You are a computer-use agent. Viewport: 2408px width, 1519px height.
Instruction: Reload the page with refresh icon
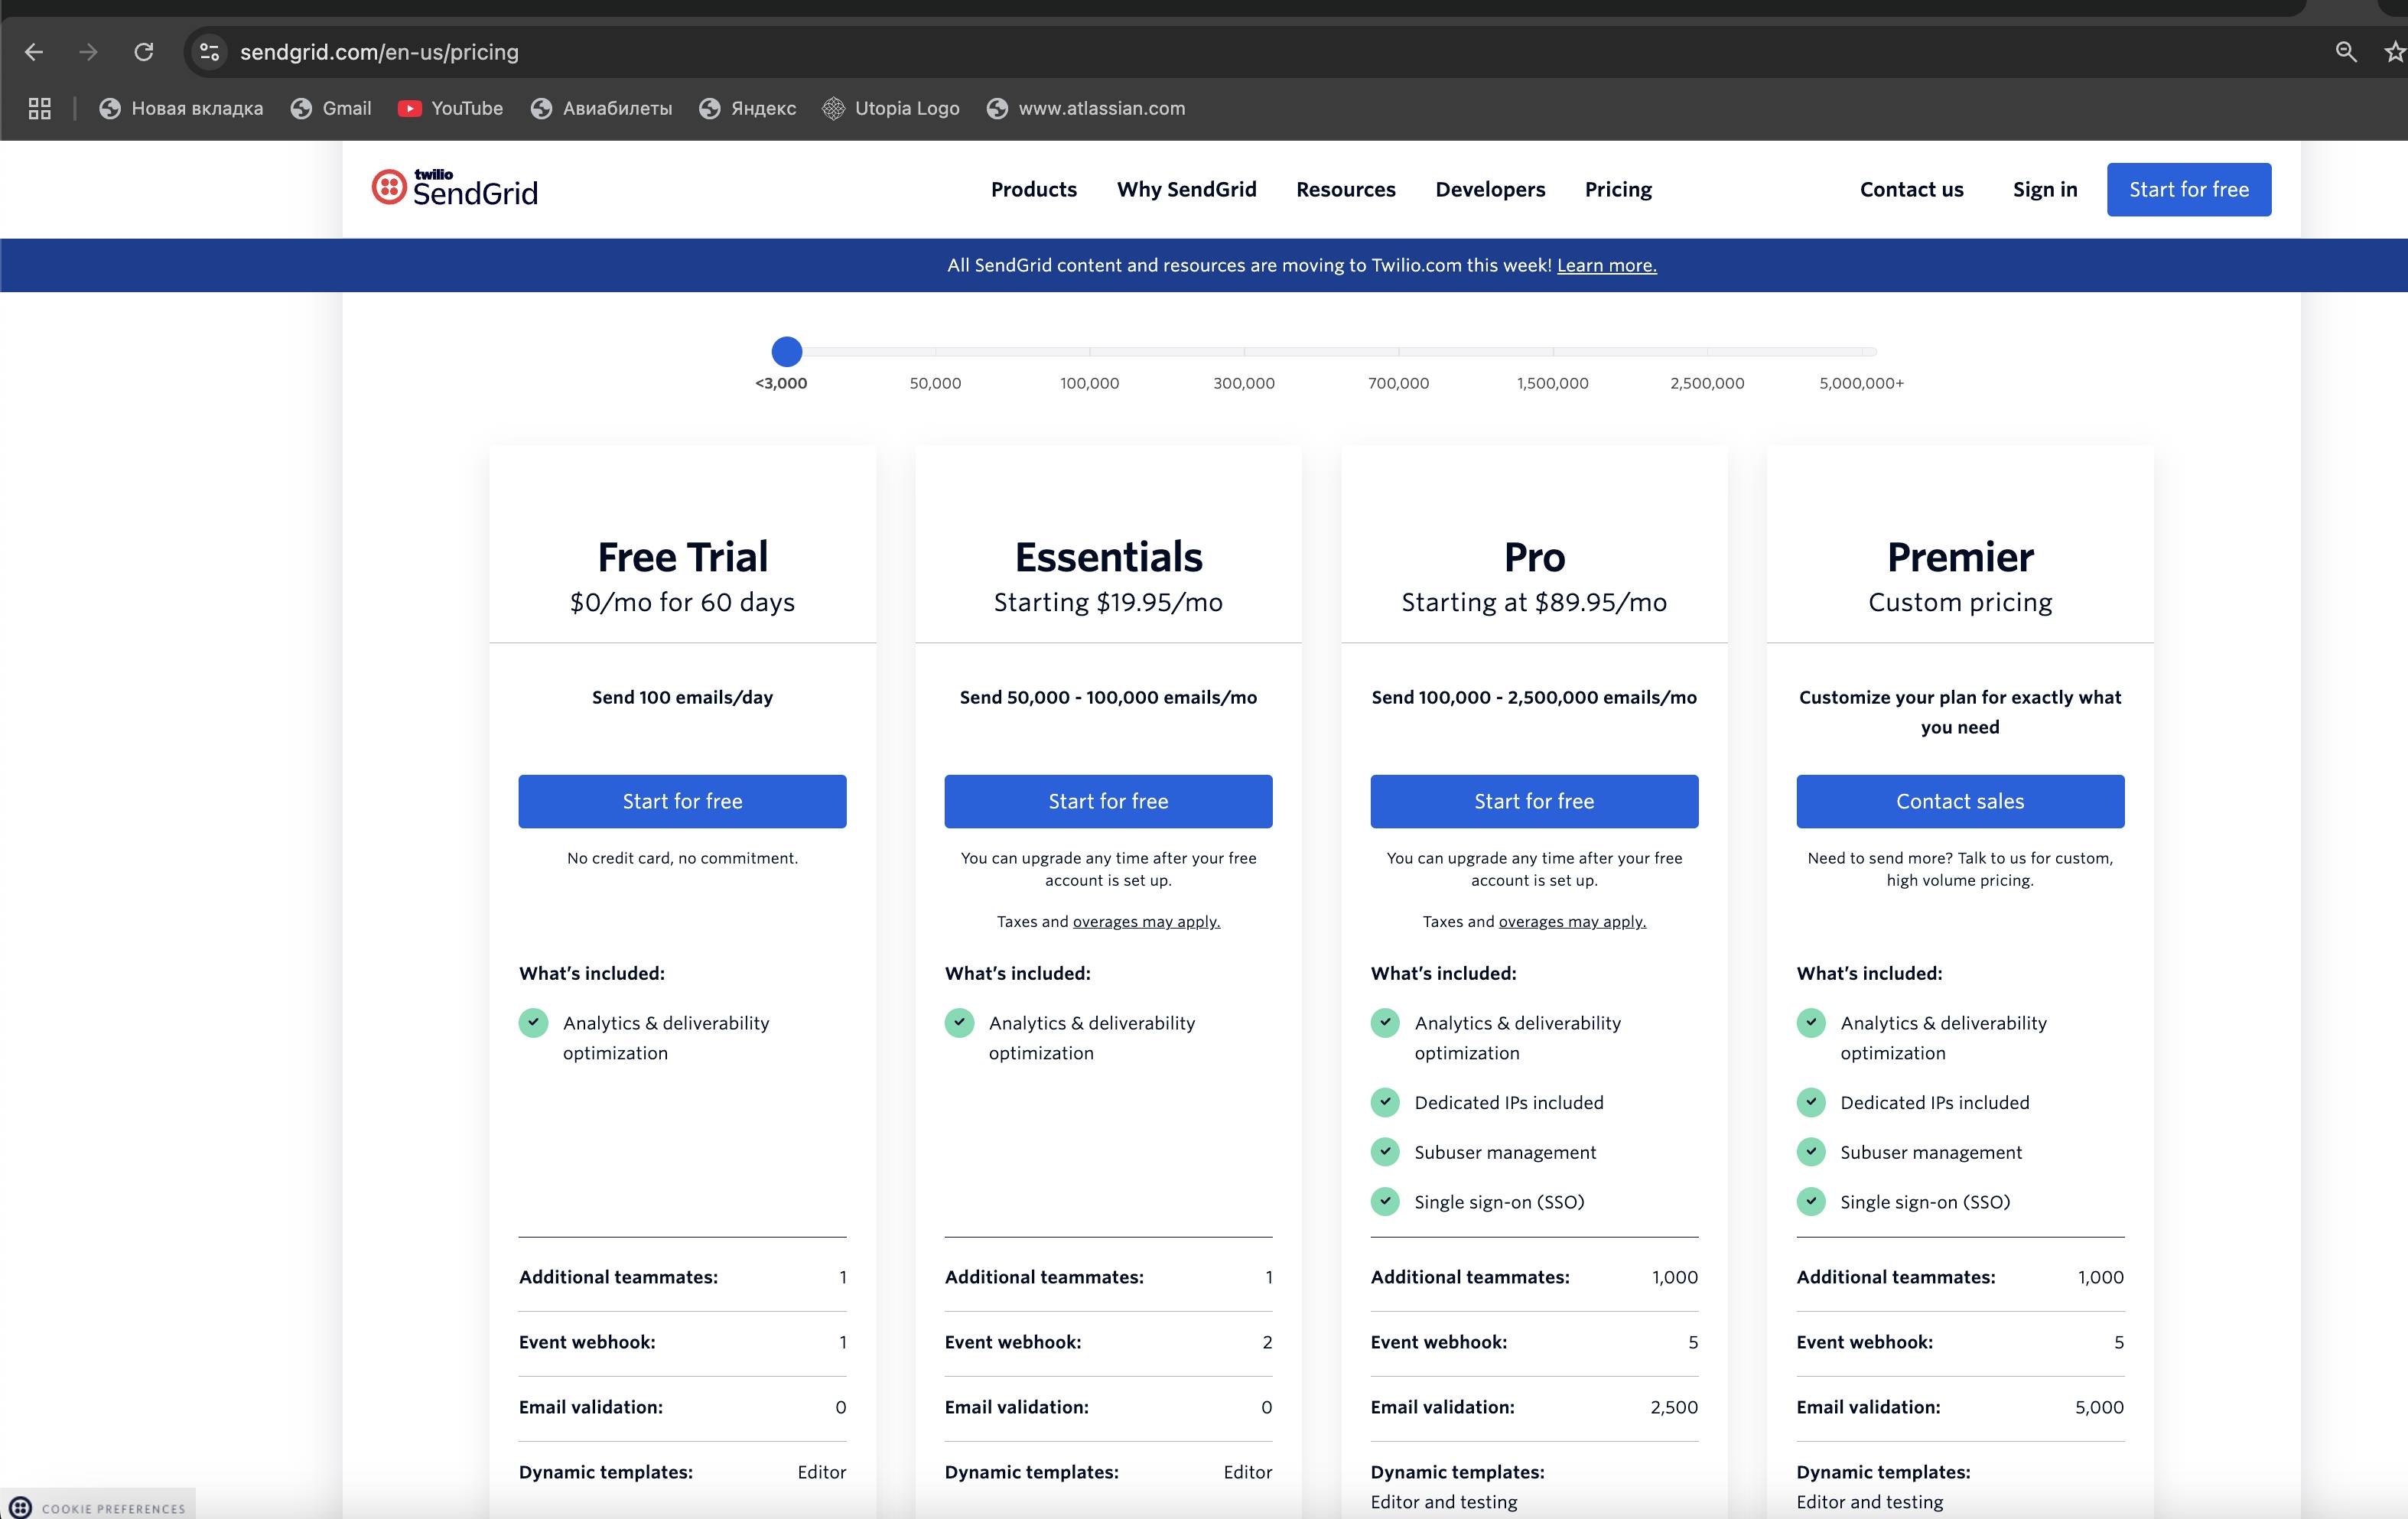tap(144, 52)
